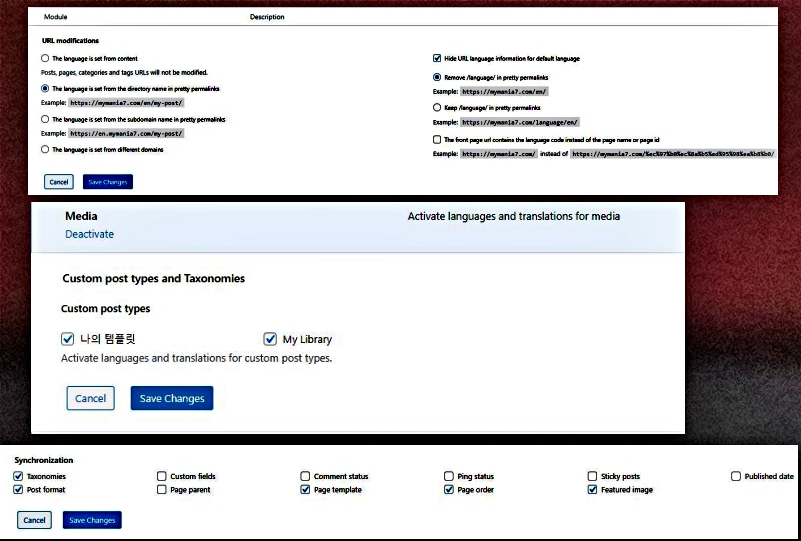Click the 'Custom post types and Taxonomies' heading
The height and width of the screenshot is (541, 801).
(153, 278)
